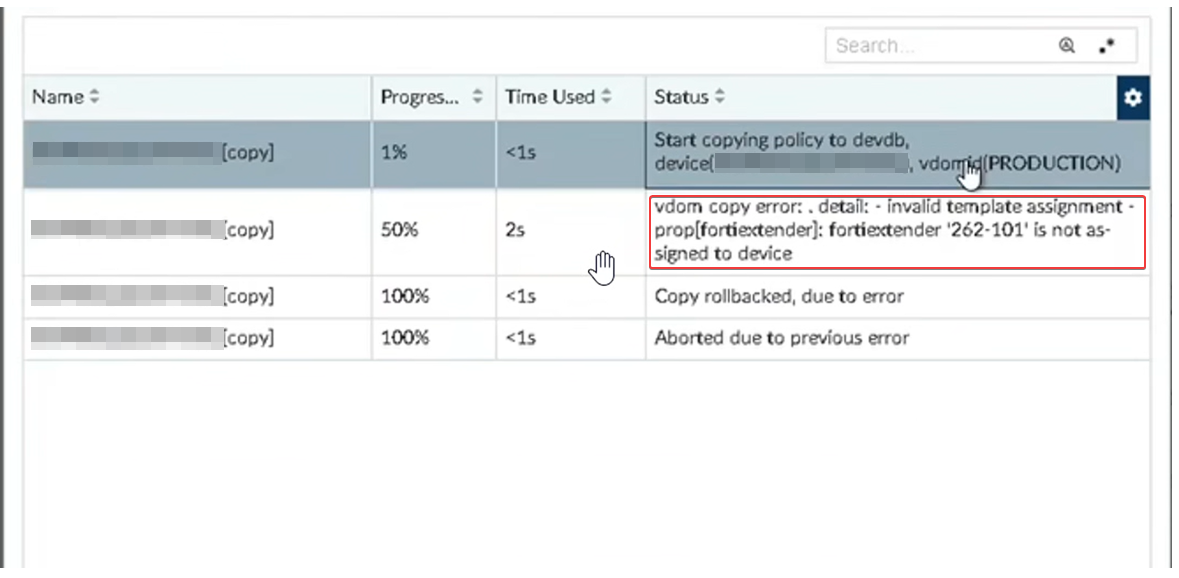Select the 'Aborted due to previous error' status
1179x578 pixels.
(x=782, y=338)
